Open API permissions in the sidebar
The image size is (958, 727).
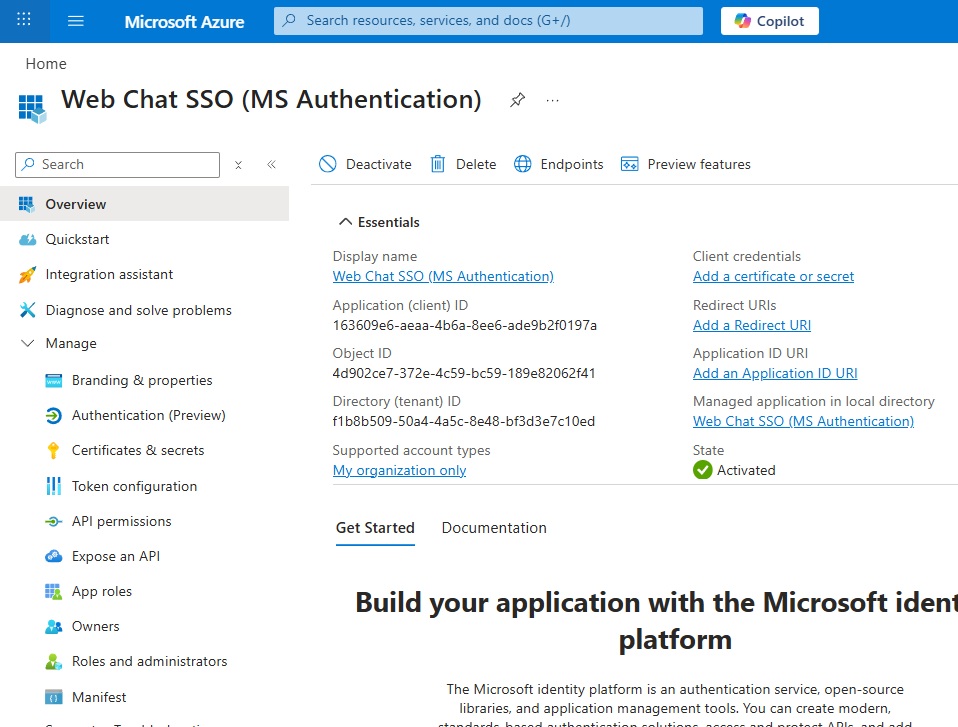(121, 521)
